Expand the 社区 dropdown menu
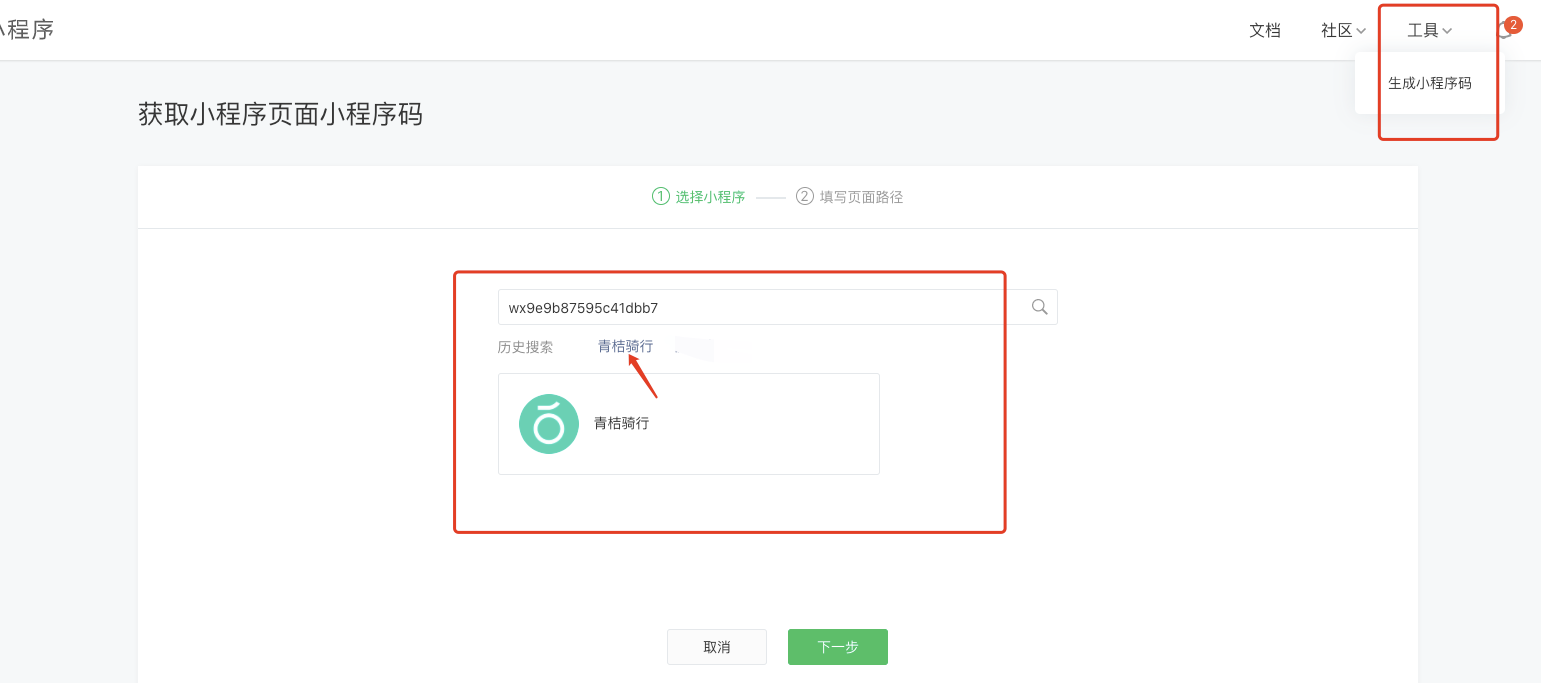The height and width of the screenshot is (683, 1541). pyautogui.click(x=1343, y=31)
